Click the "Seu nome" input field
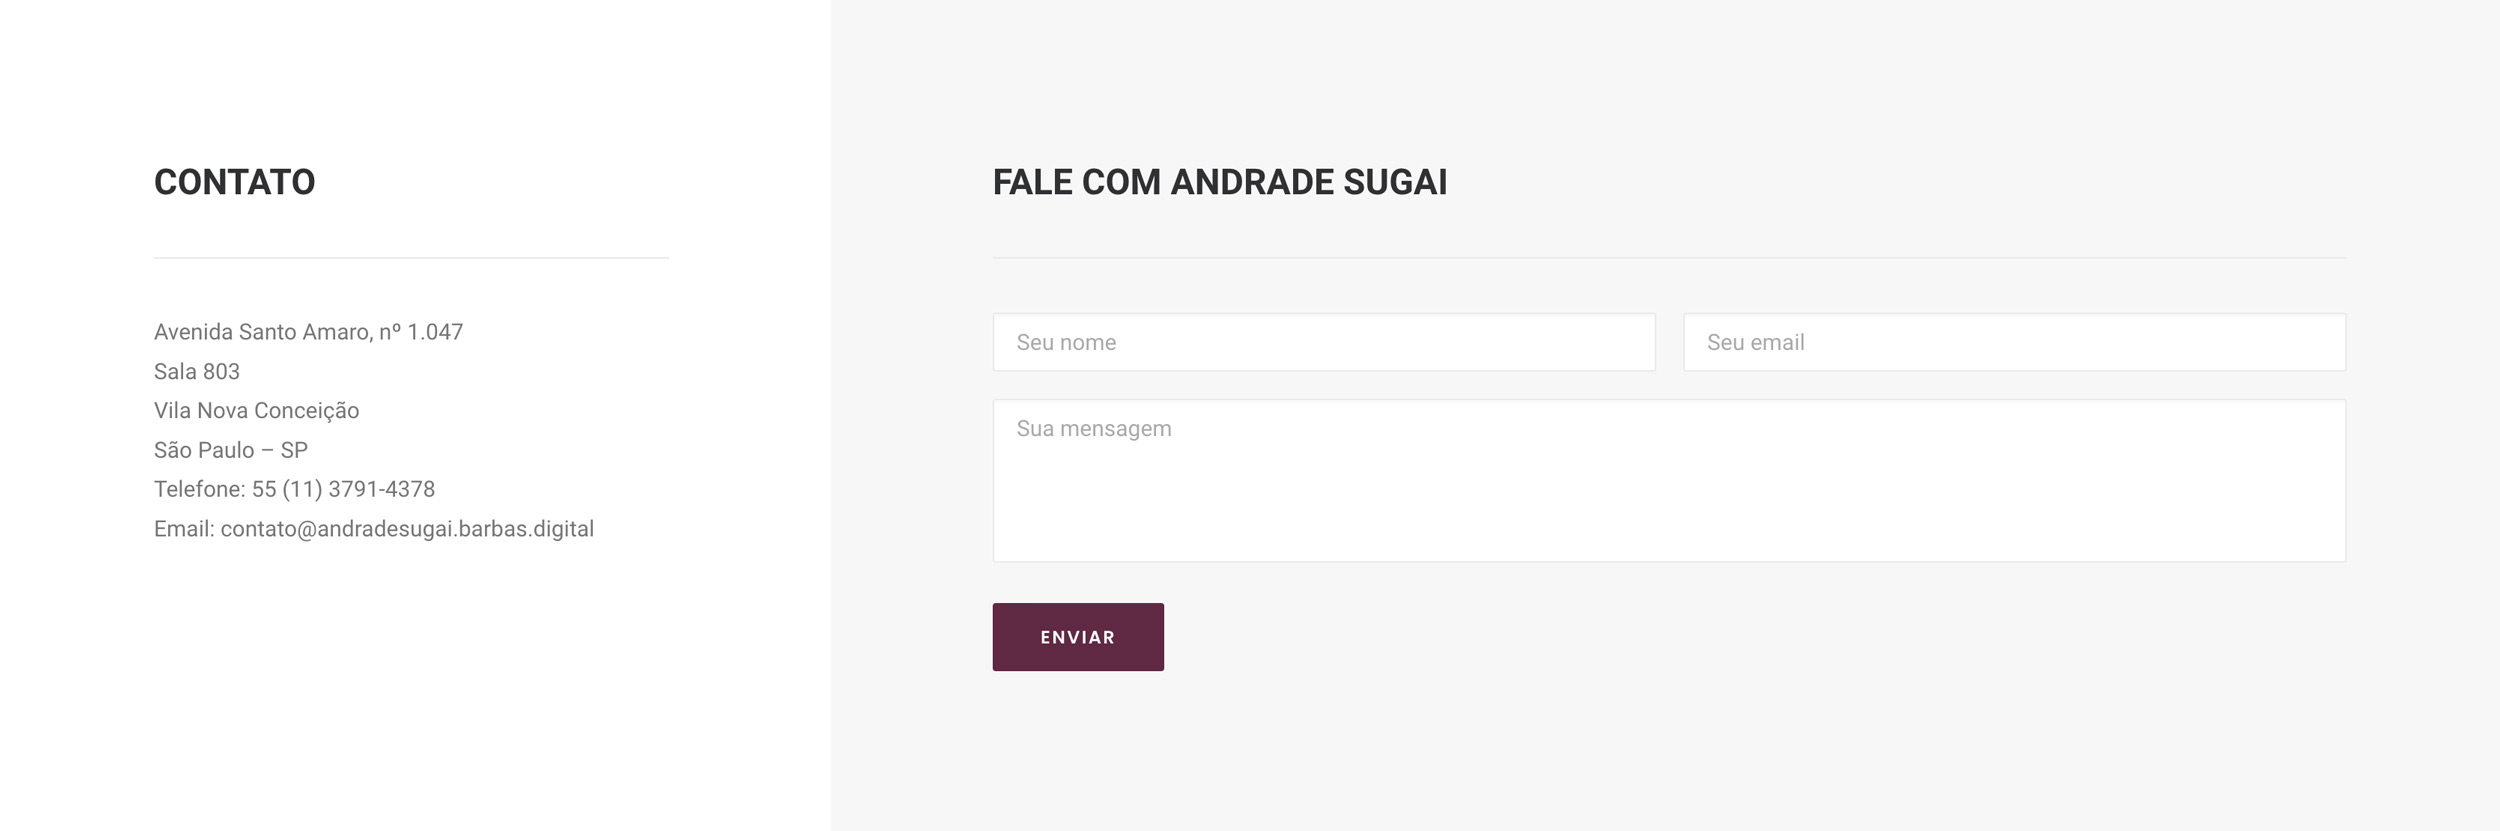2500x831 pixels. 1323,342
